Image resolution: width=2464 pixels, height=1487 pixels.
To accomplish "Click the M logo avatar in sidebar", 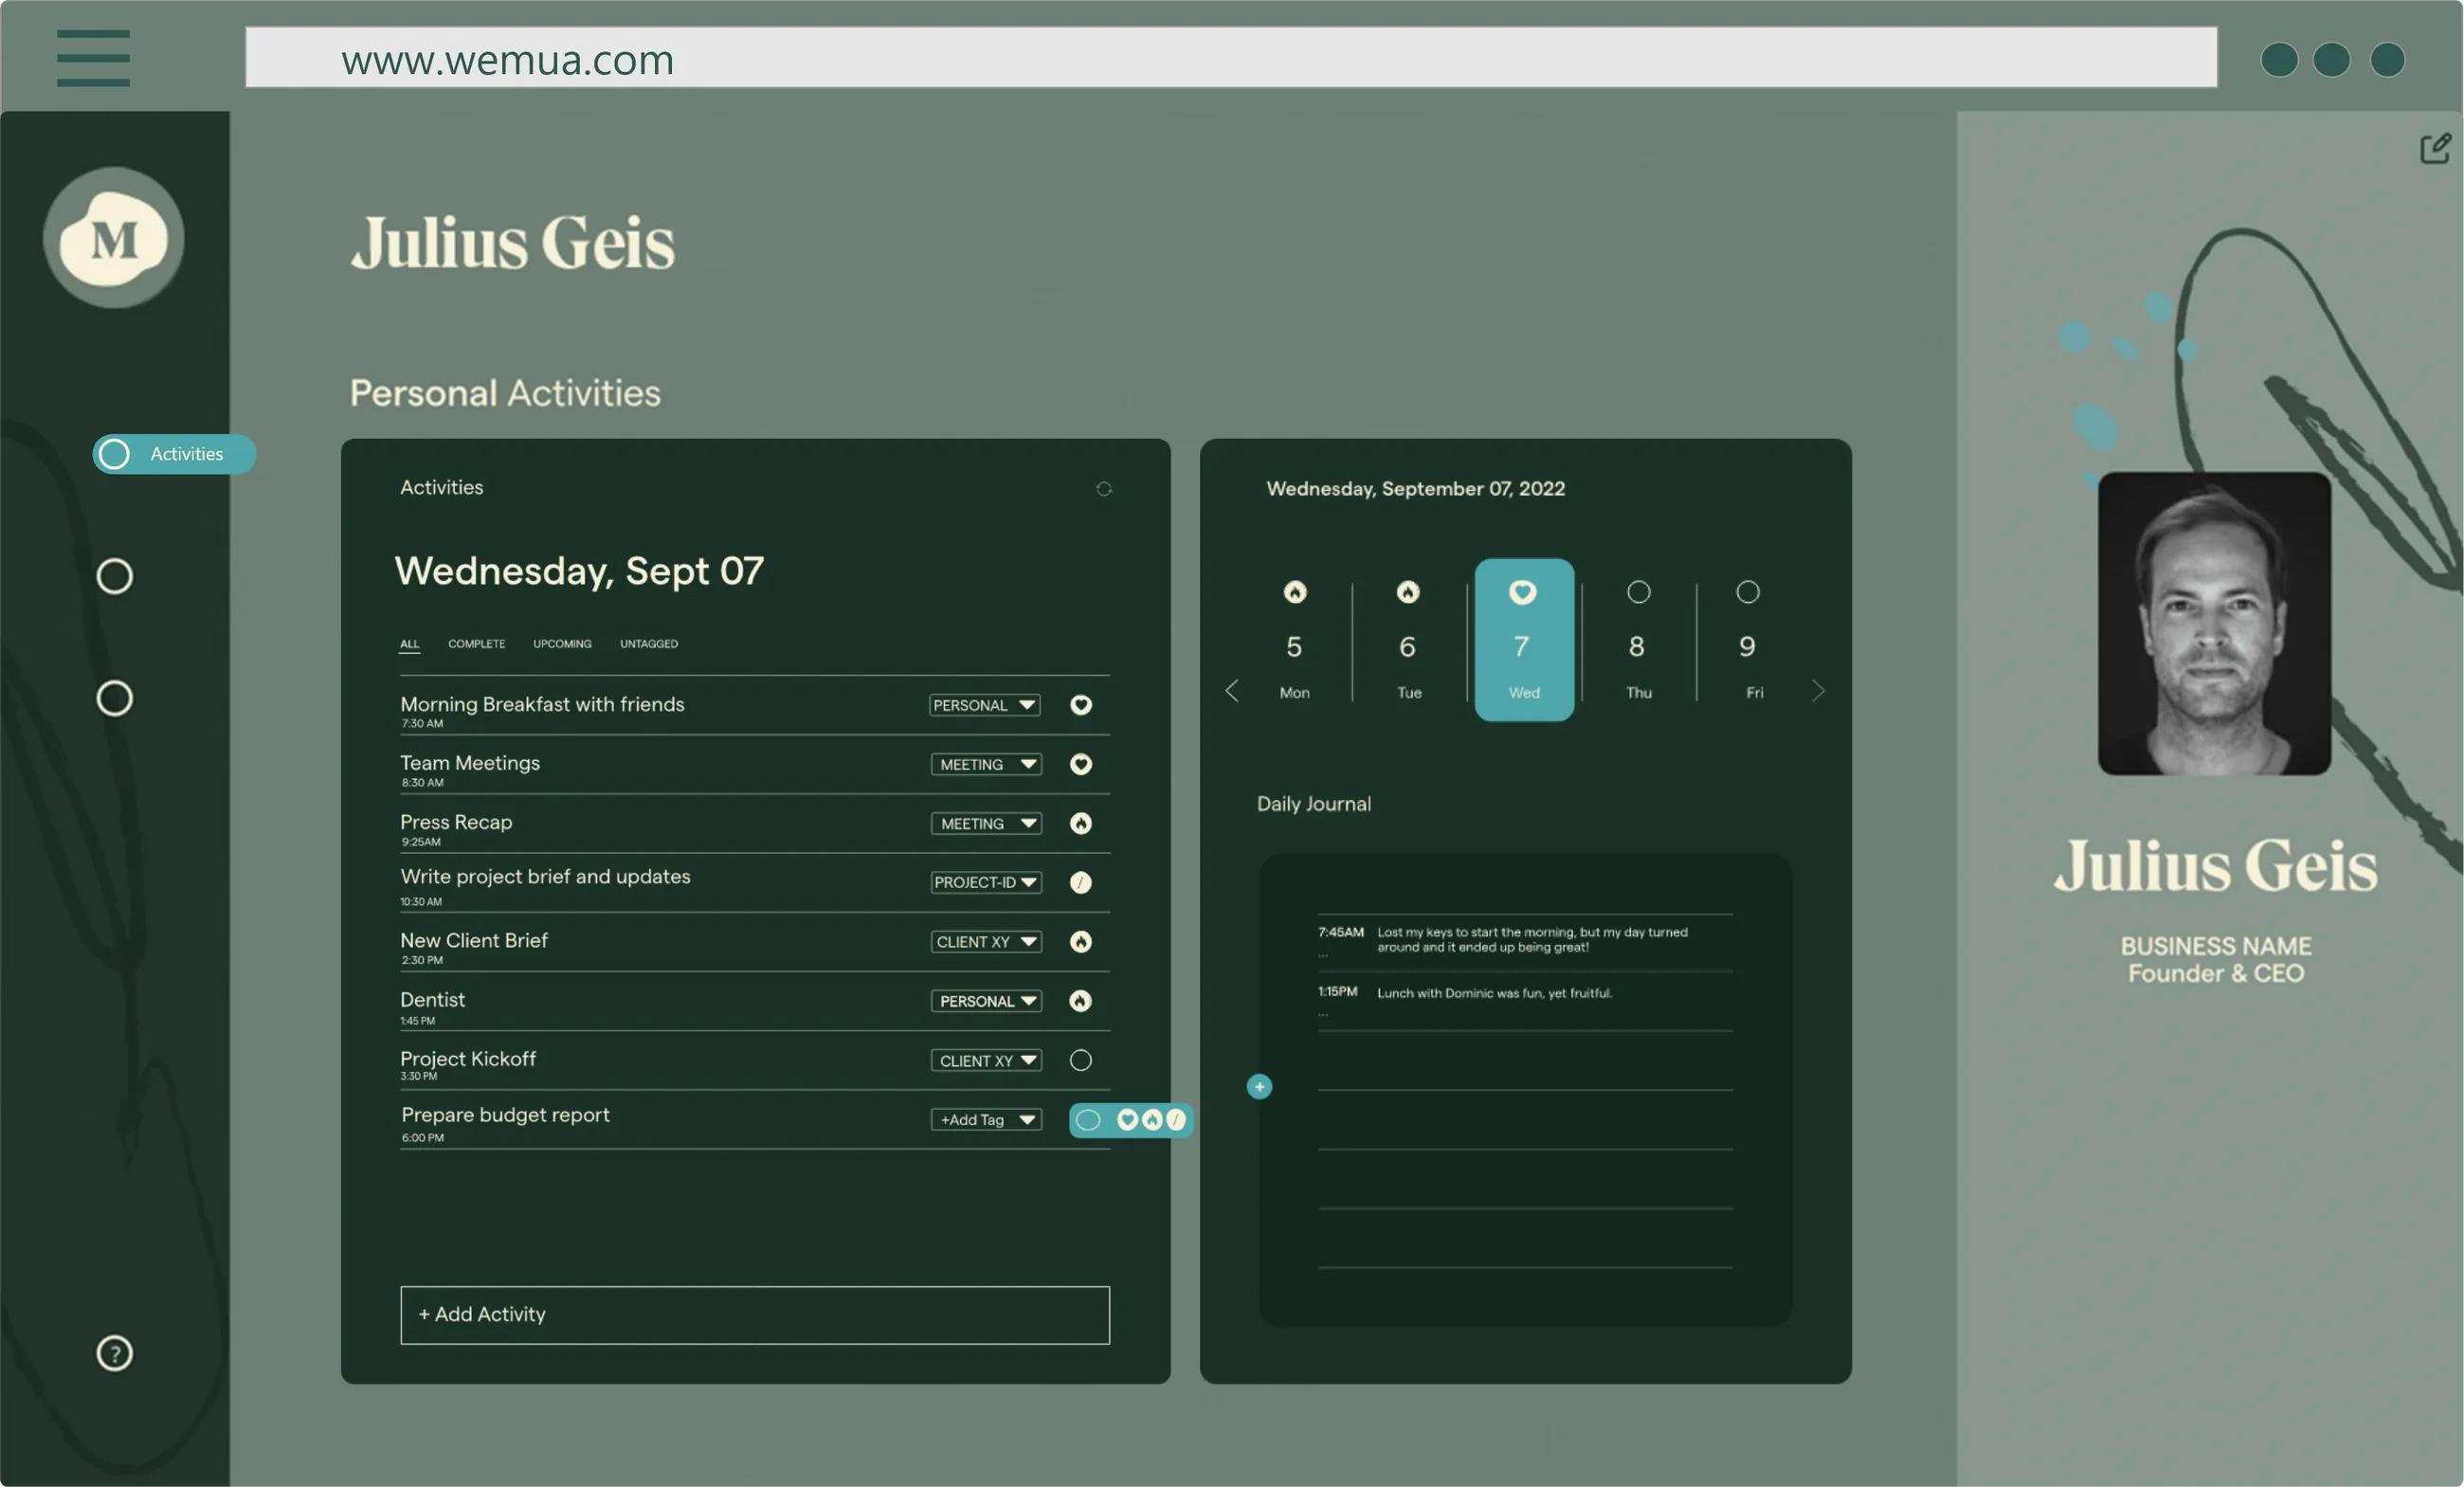I will tap(113, 238).
